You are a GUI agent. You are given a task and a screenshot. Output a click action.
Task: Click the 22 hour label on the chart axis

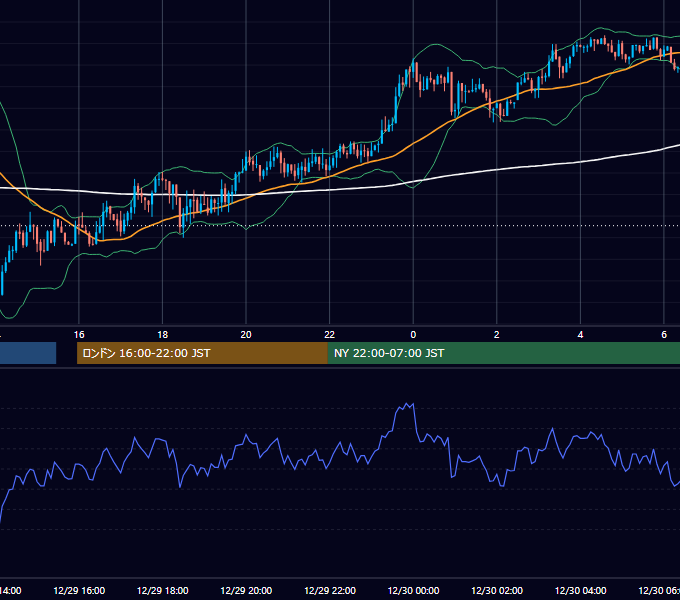(330, 335)
